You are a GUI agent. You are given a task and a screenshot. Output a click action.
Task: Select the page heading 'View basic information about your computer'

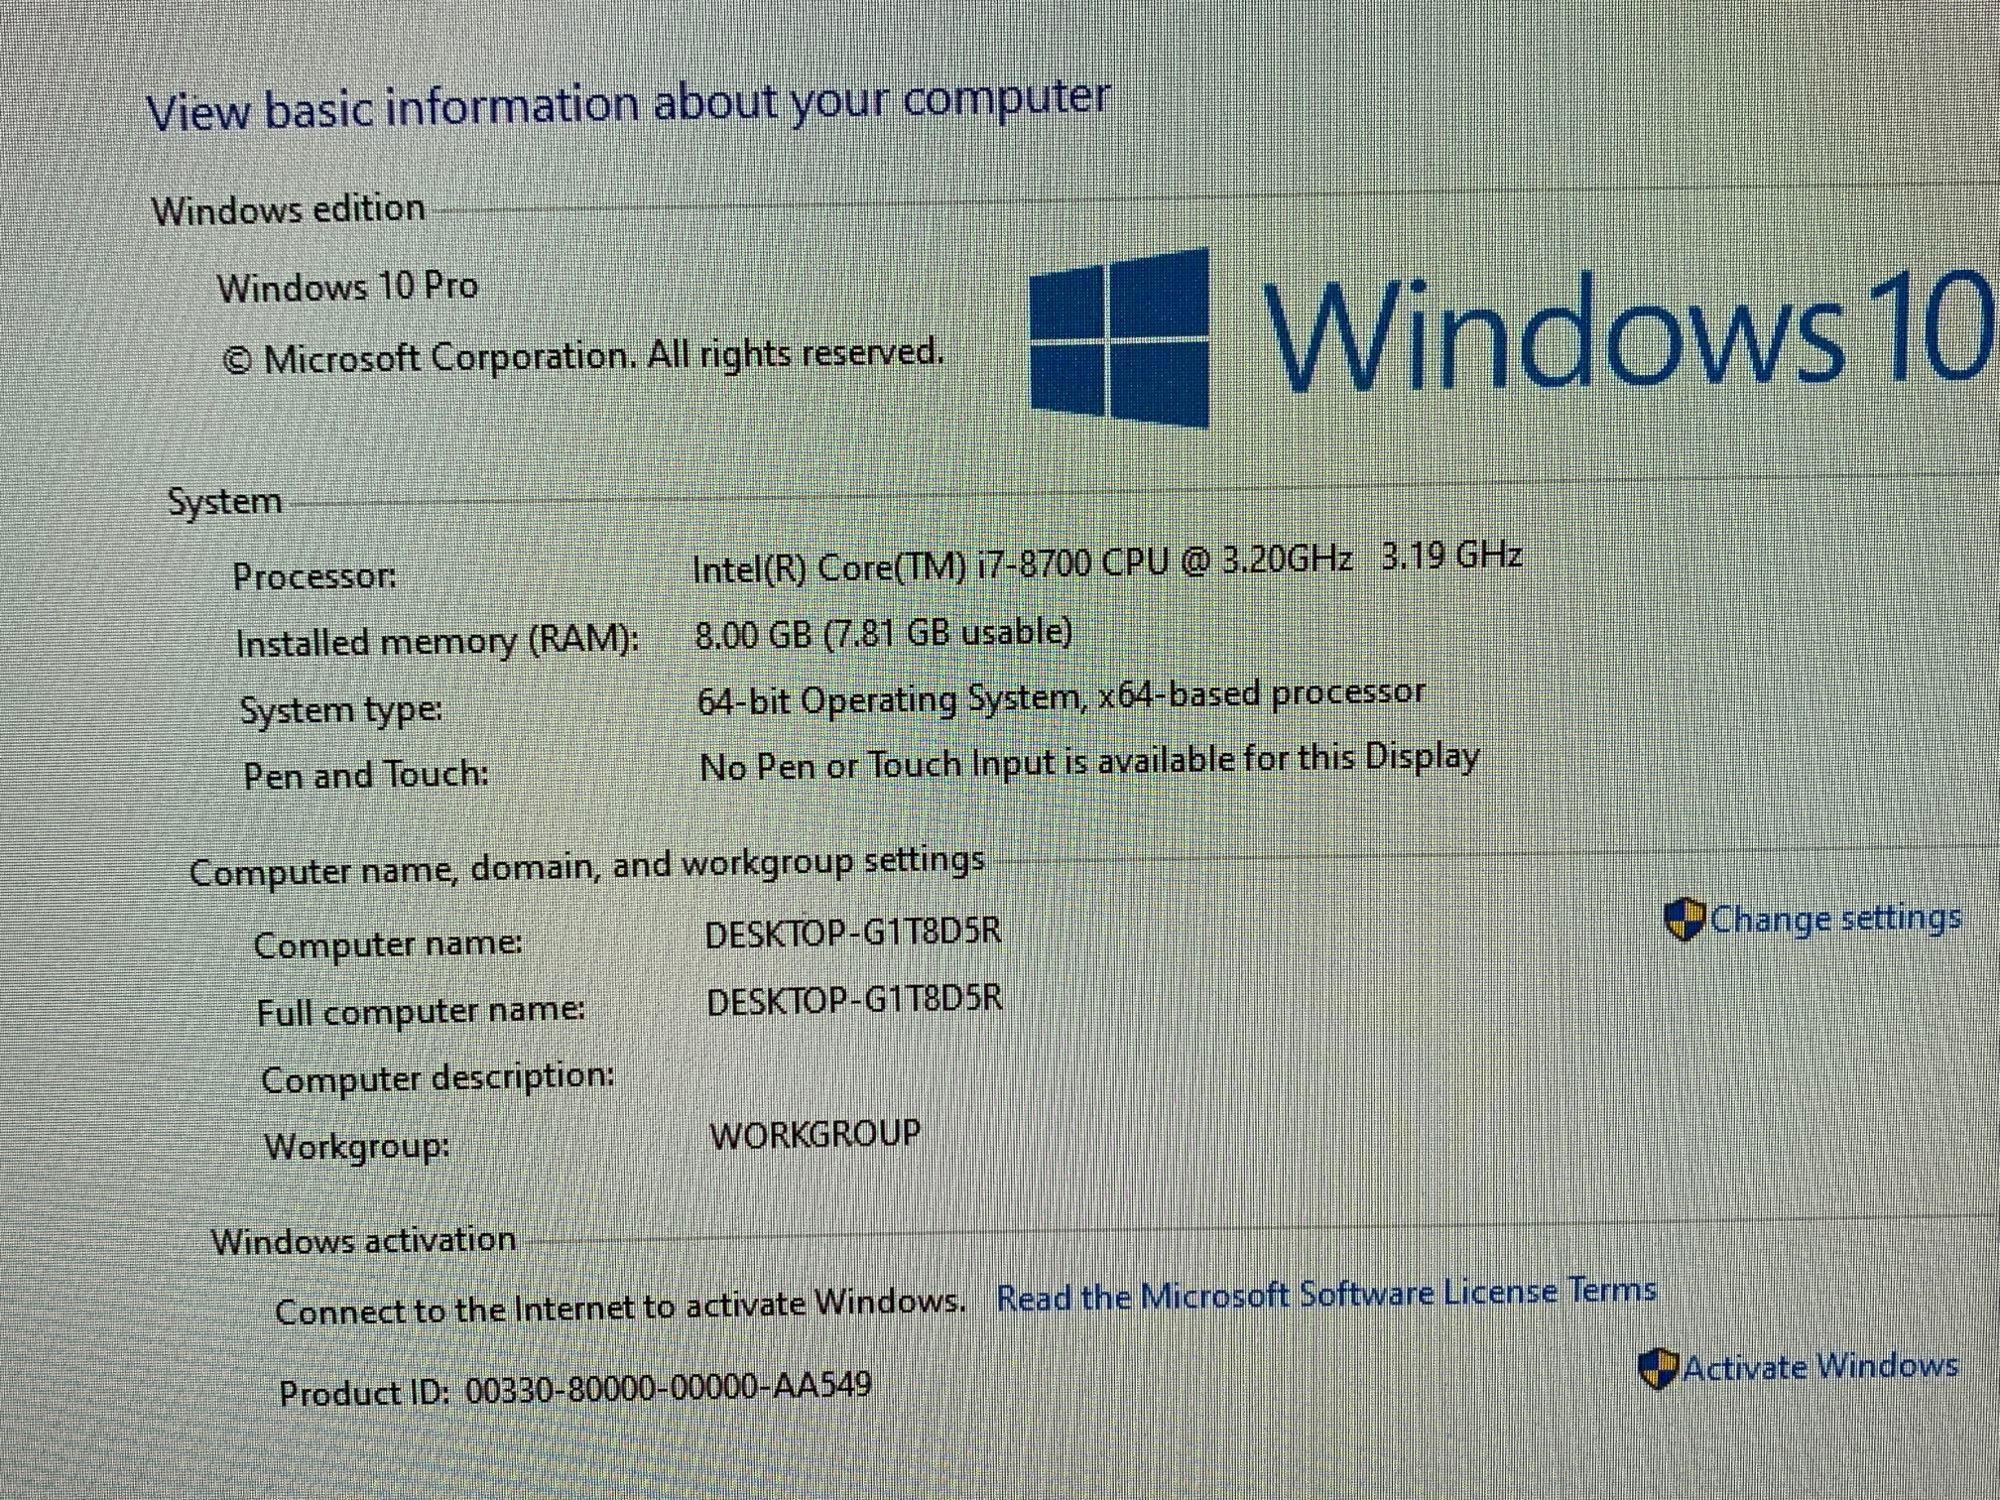(629, 104)
